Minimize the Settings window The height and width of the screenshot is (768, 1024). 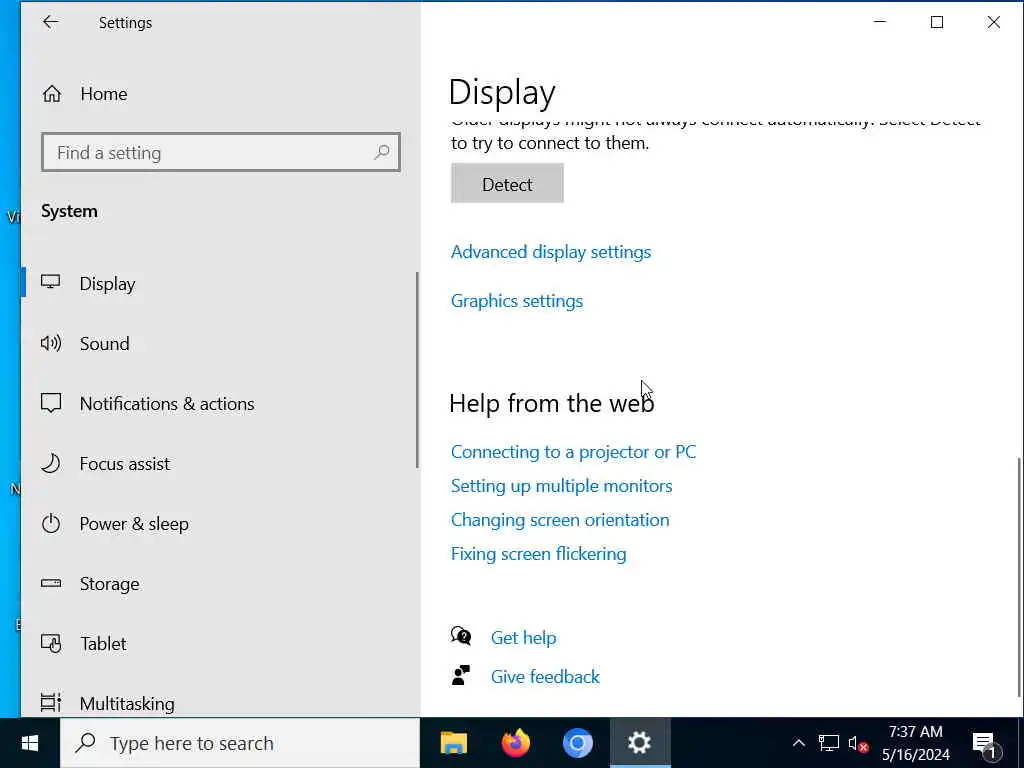880,22
